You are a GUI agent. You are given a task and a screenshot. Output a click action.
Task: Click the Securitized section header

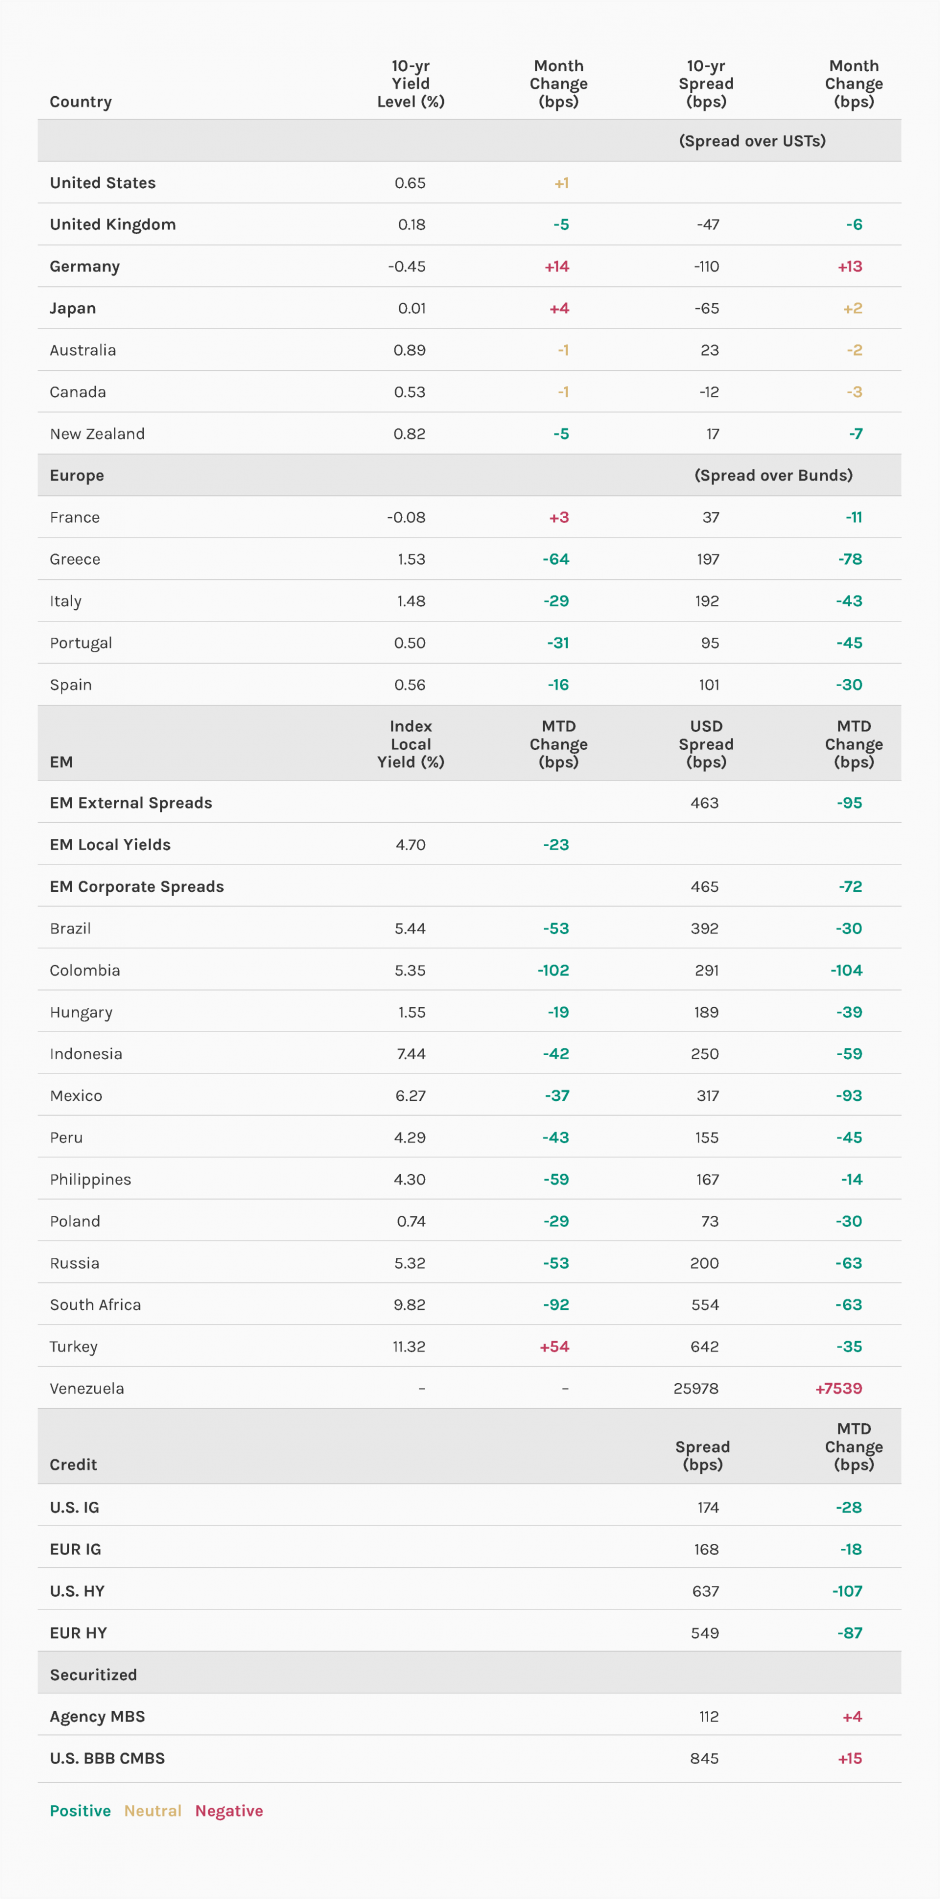click(x=93, y=1675)
